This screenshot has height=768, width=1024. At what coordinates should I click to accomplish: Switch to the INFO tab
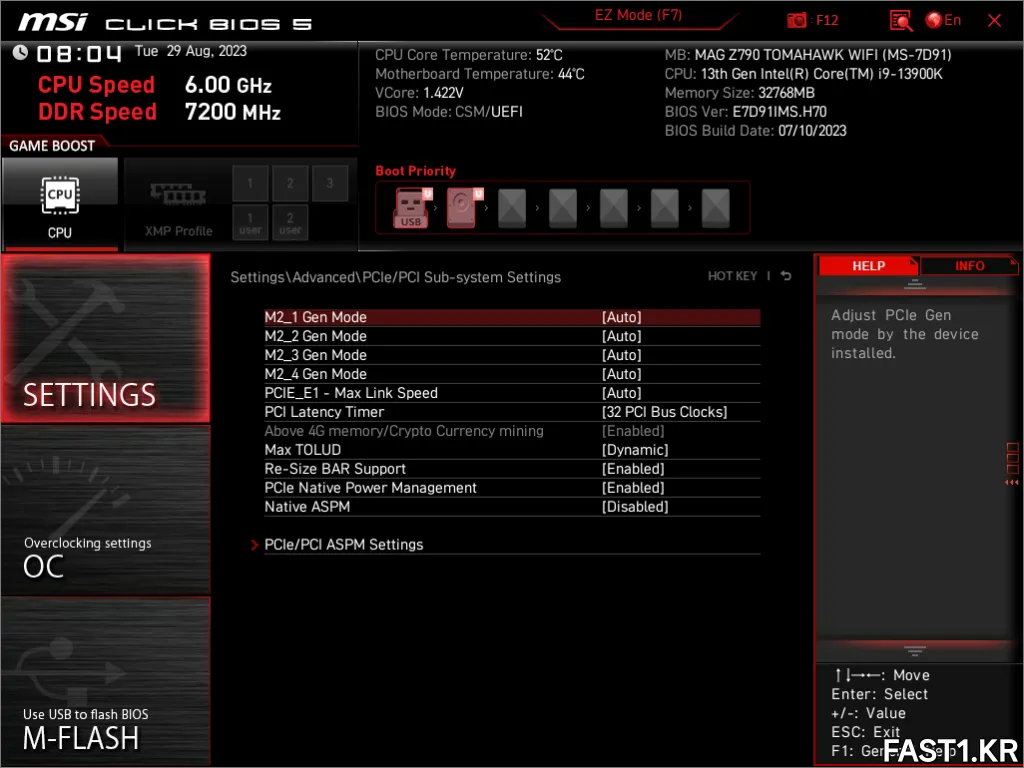(969, 266)
